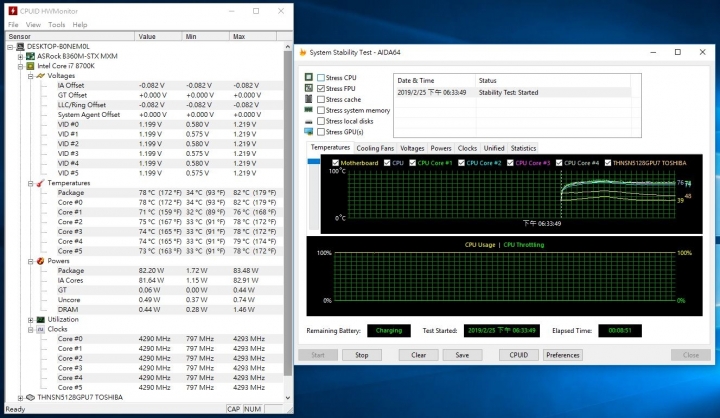
Task: Collapse the Voltages tree section
Action: tap(31, 76)
